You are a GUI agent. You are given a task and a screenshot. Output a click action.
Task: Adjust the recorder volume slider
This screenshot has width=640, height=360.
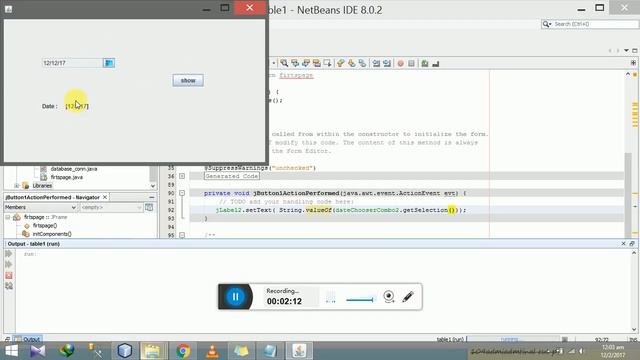[x=360, y=300]
